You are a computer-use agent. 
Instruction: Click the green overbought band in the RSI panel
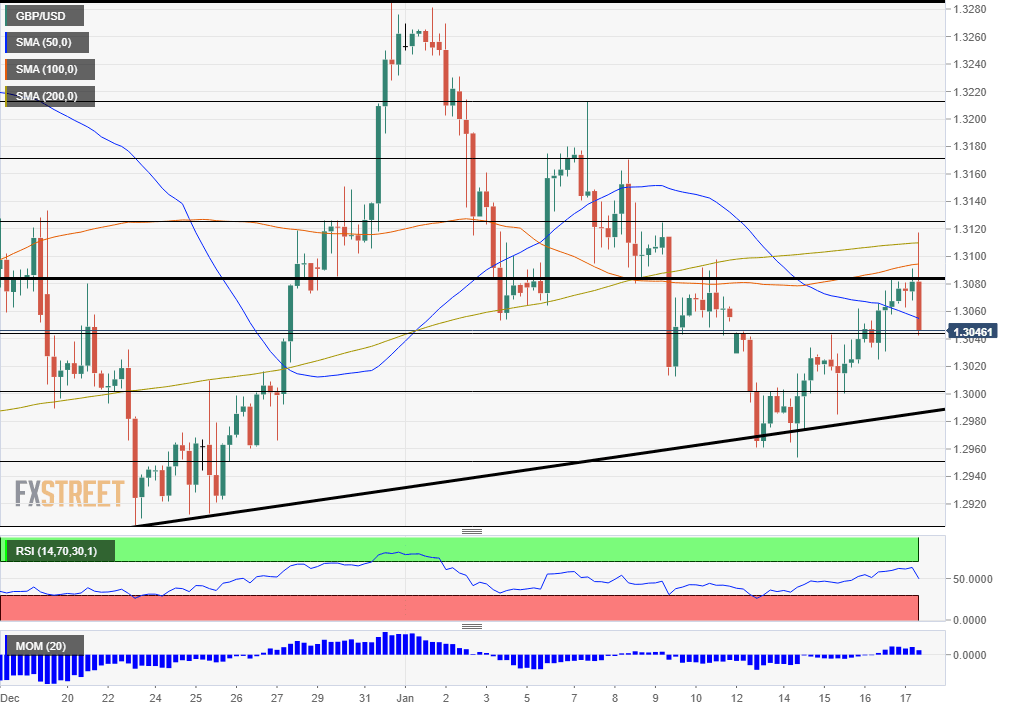pos(500,548)
